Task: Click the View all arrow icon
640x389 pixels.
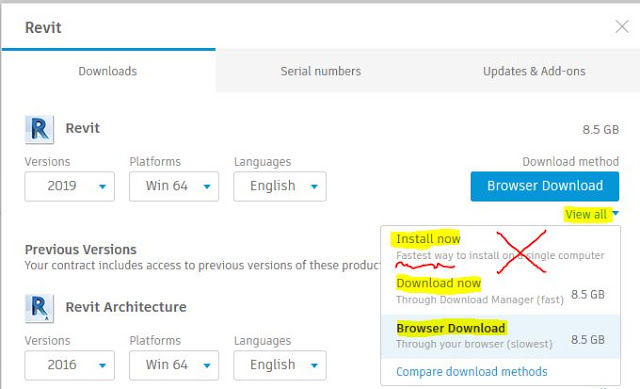Action: [x=616, y=213]
